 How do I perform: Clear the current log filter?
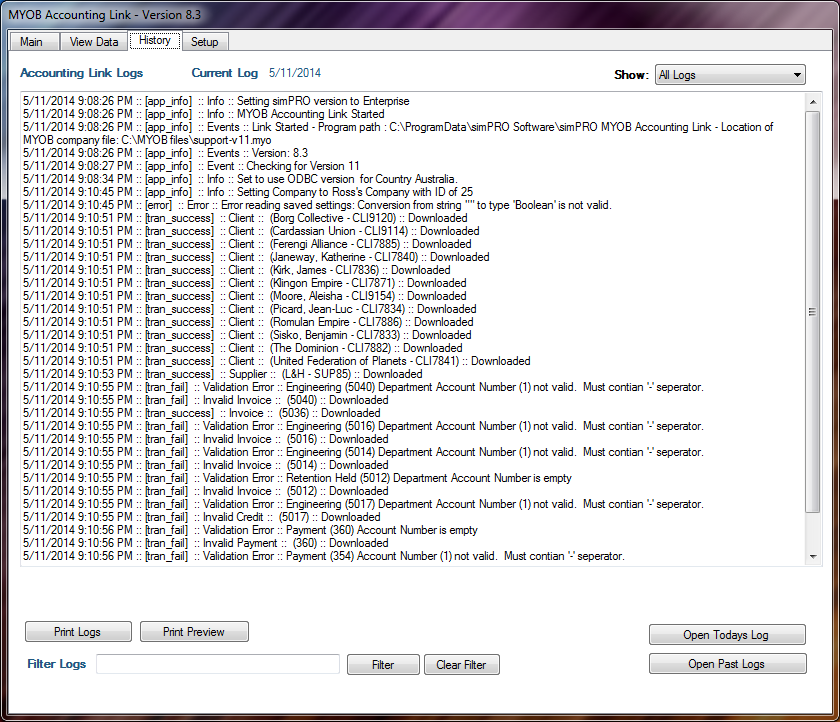(x=461, y=664)
